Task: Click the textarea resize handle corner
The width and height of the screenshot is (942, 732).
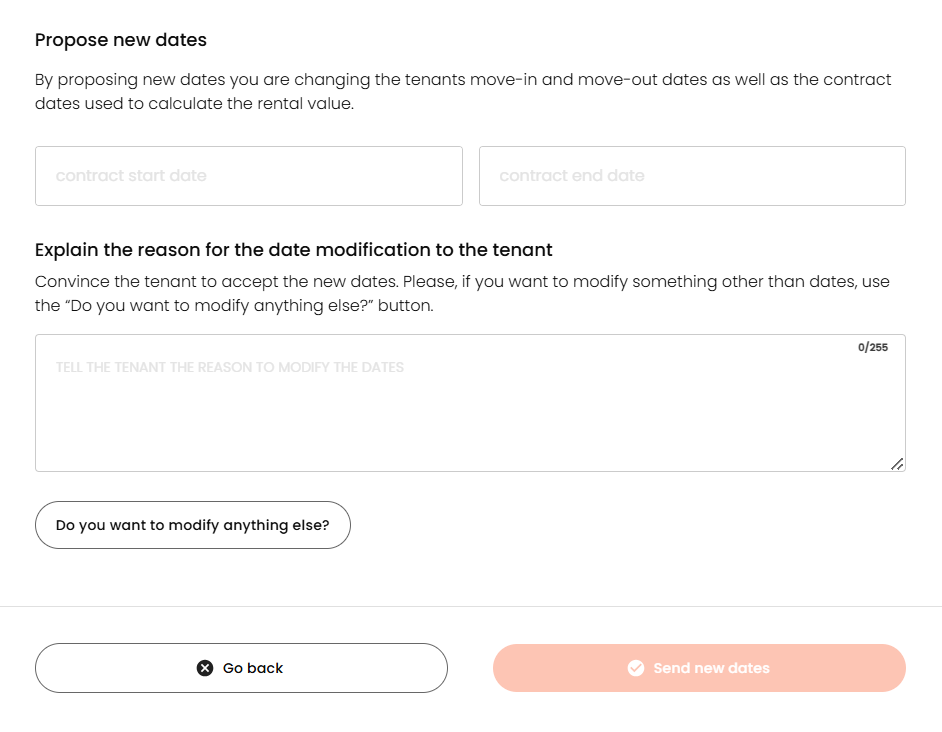Action: click(897, 463)
